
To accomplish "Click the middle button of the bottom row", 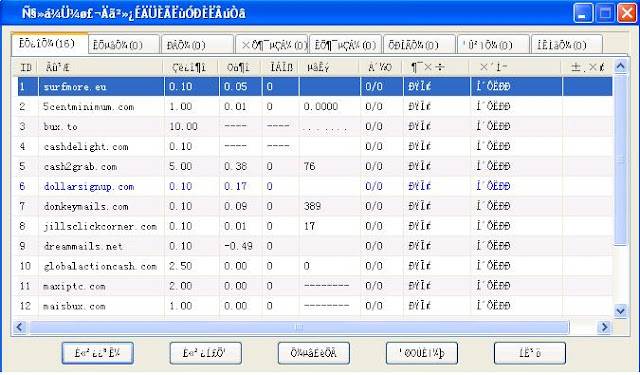I will [313, 353].
